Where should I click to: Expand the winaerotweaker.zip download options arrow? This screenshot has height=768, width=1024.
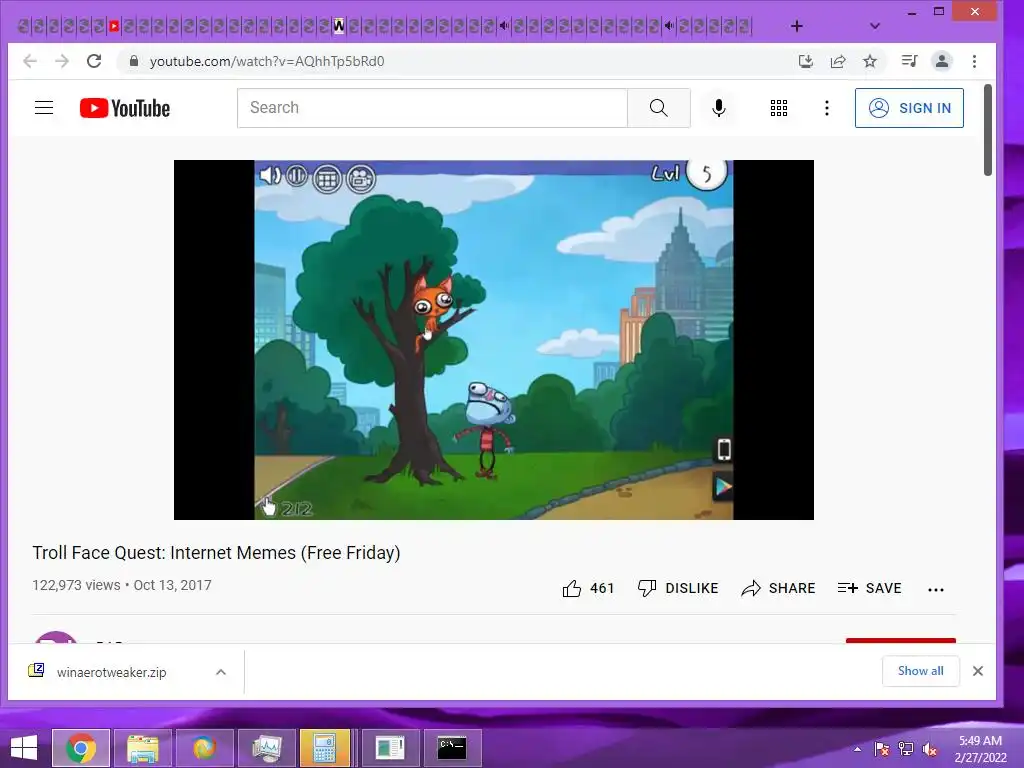point(221,672)
